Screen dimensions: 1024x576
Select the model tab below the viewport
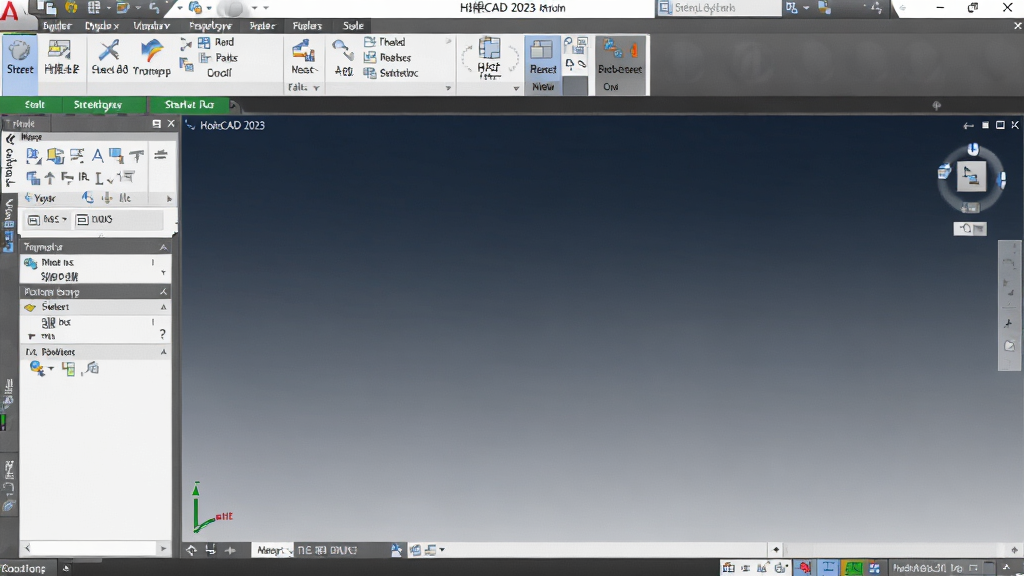coord(271,551)
